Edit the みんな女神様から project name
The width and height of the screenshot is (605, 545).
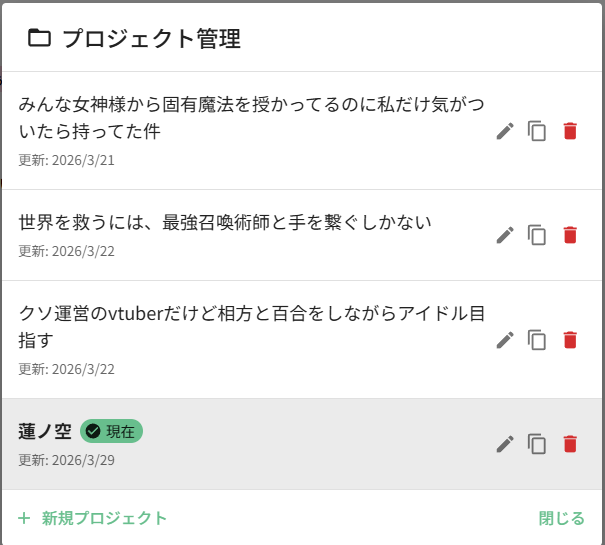(x=505, y=131)
